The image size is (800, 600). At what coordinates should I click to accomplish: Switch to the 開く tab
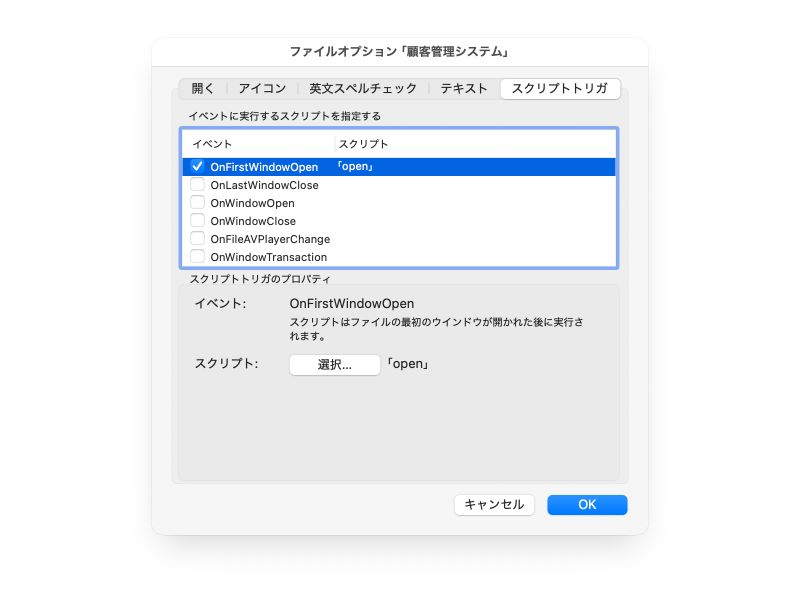(203, 89)
